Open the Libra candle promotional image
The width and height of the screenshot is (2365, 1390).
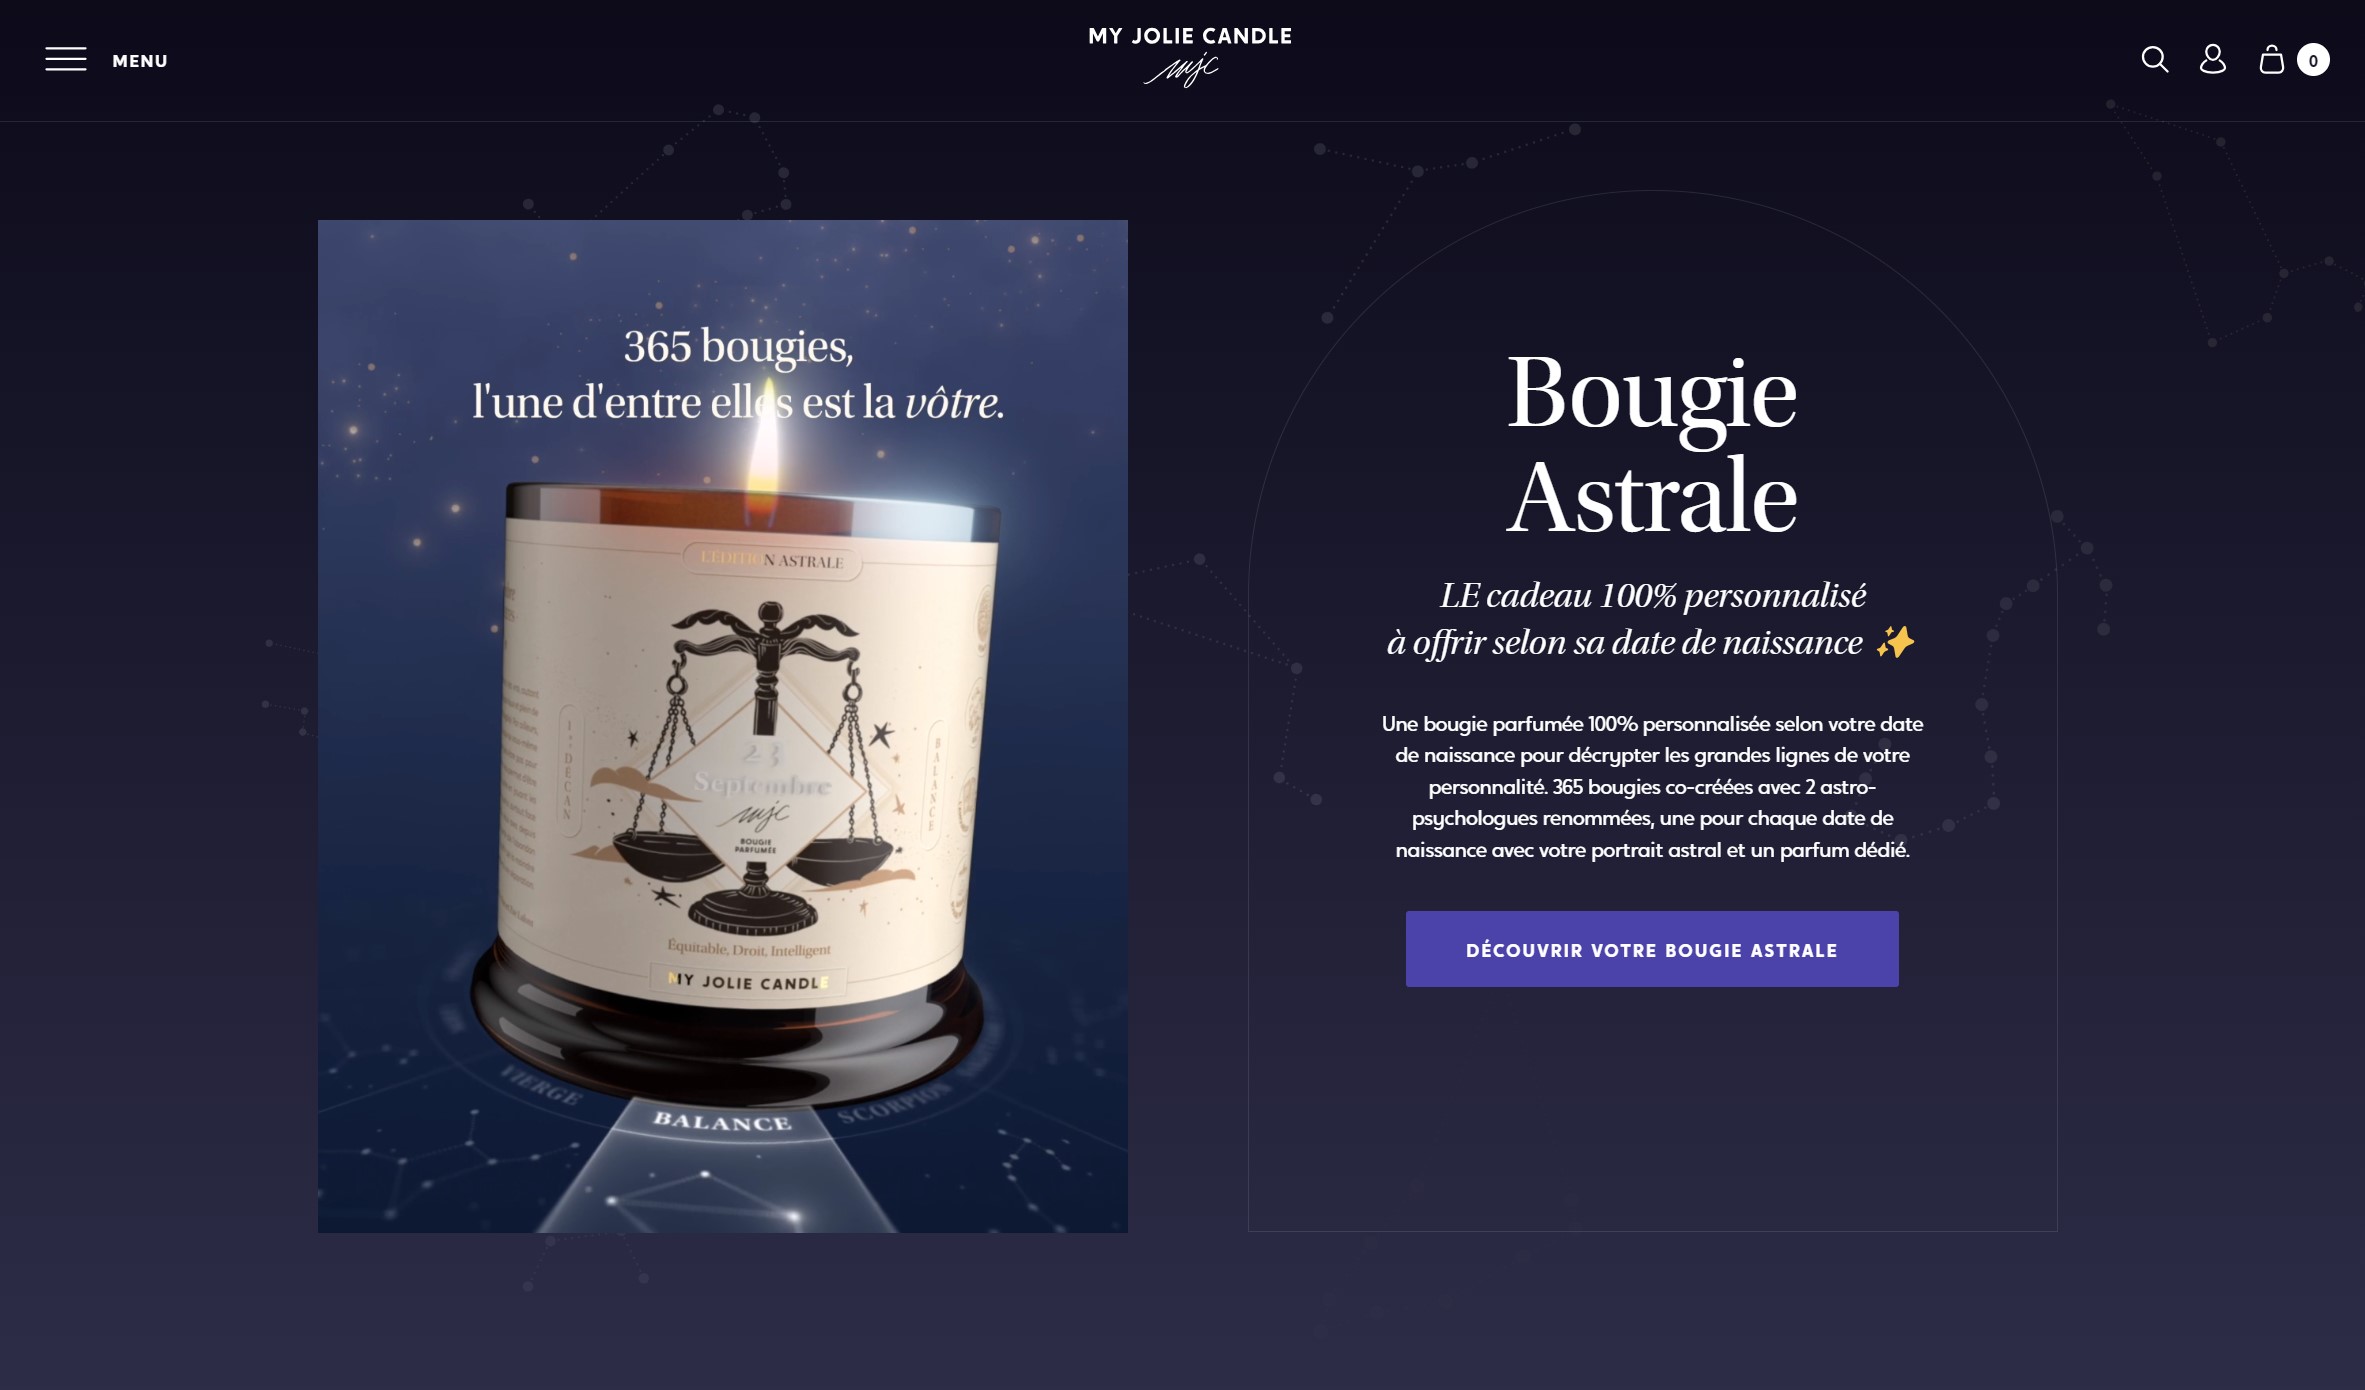point(723,726)
